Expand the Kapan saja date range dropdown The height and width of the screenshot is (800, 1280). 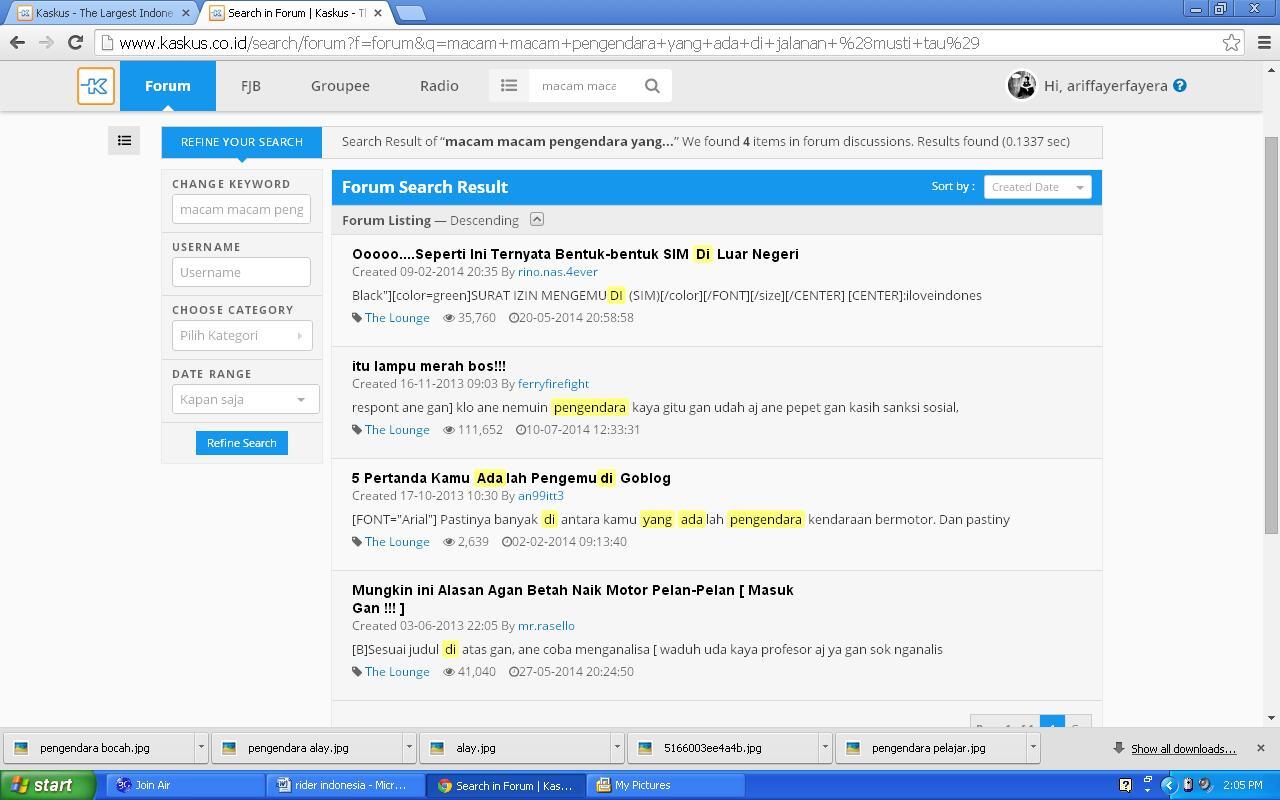245,399
